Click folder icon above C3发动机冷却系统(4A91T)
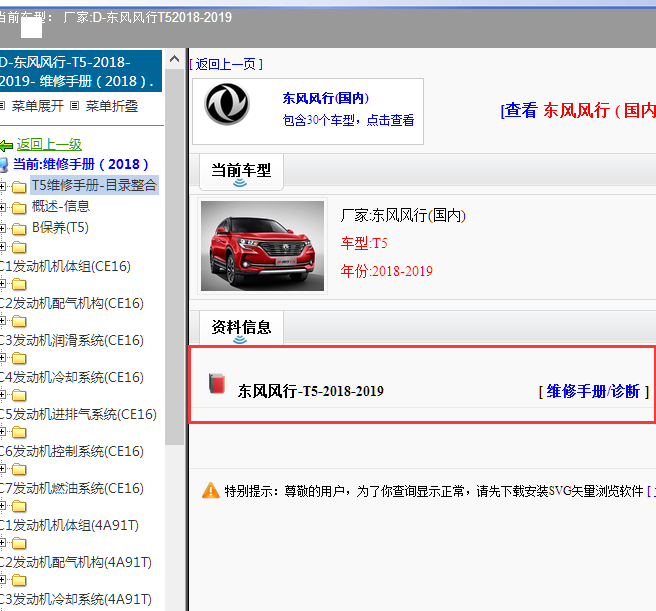 tap(19, 580)
